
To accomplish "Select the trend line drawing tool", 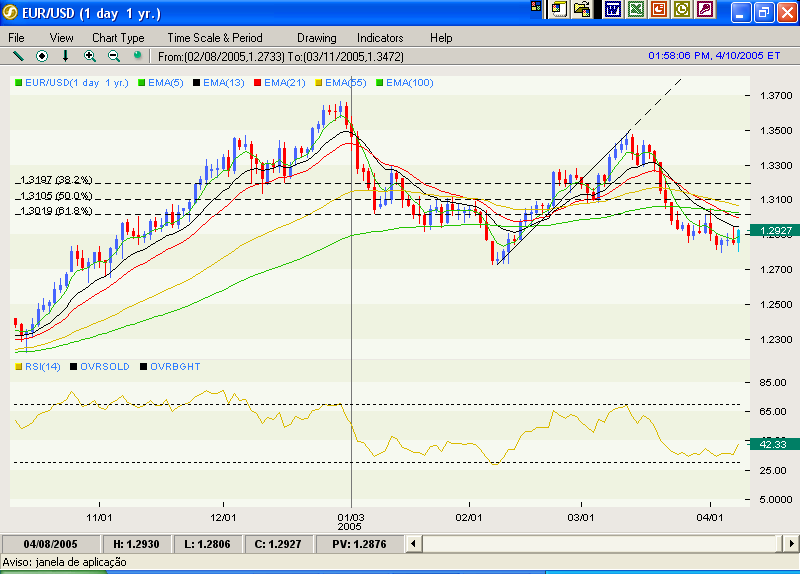I will pyautogui.click(x=17, y=56).
